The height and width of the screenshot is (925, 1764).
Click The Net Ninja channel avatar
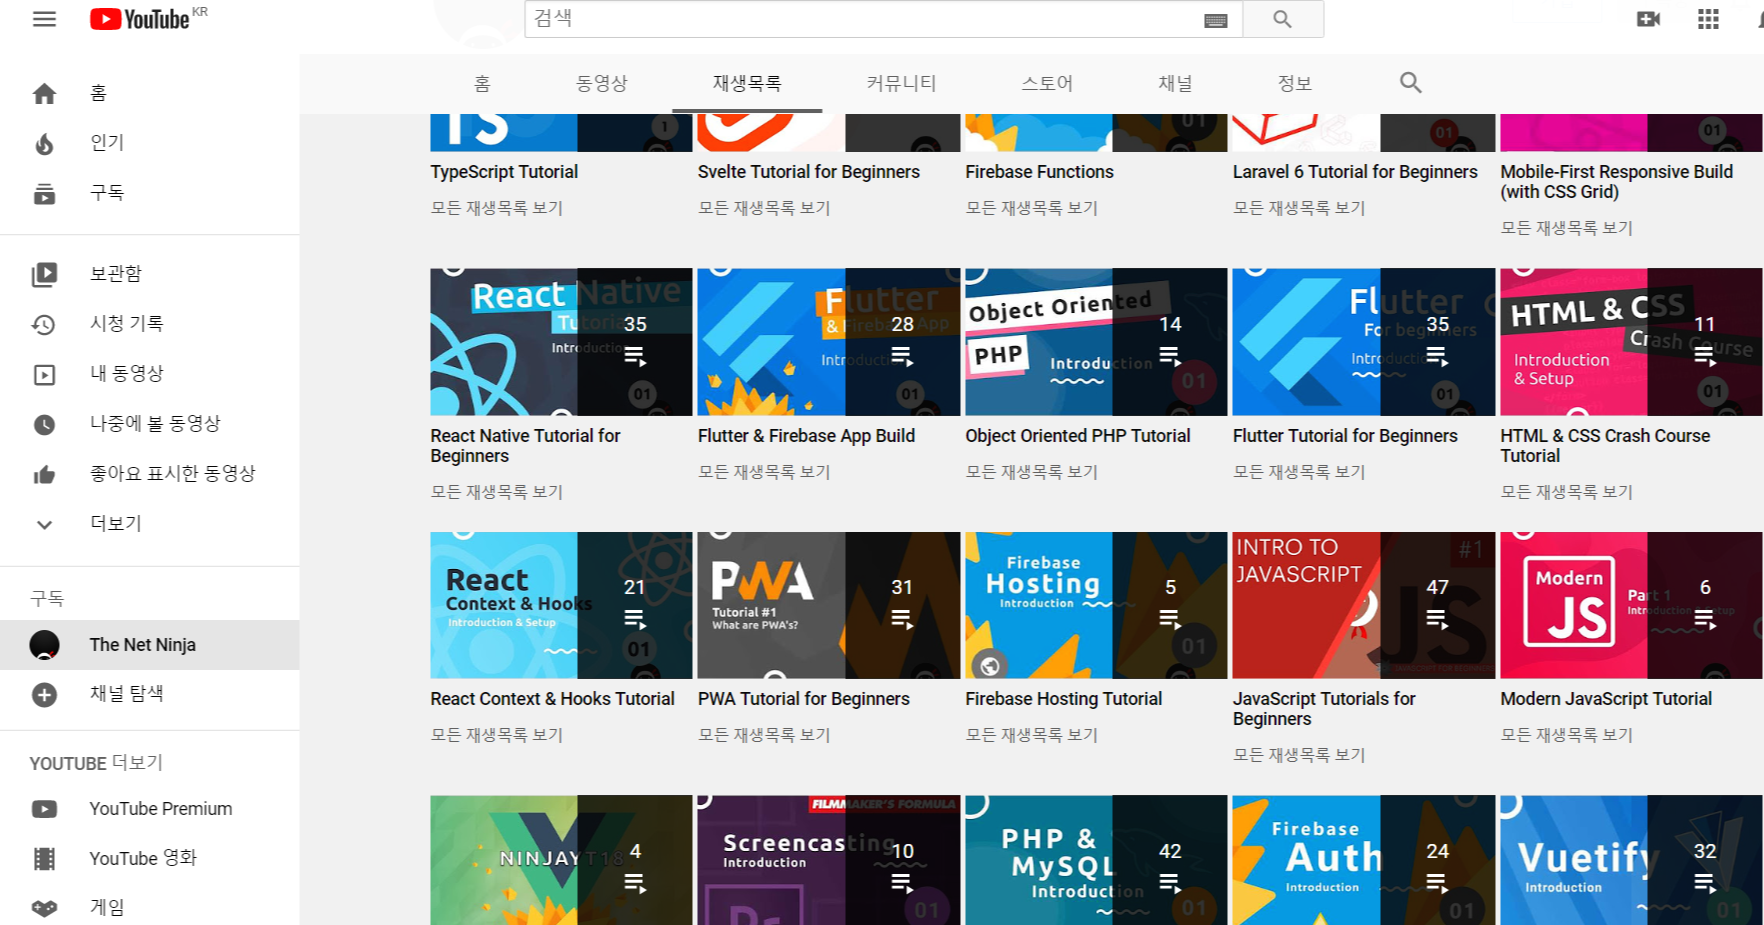[44, 645]
